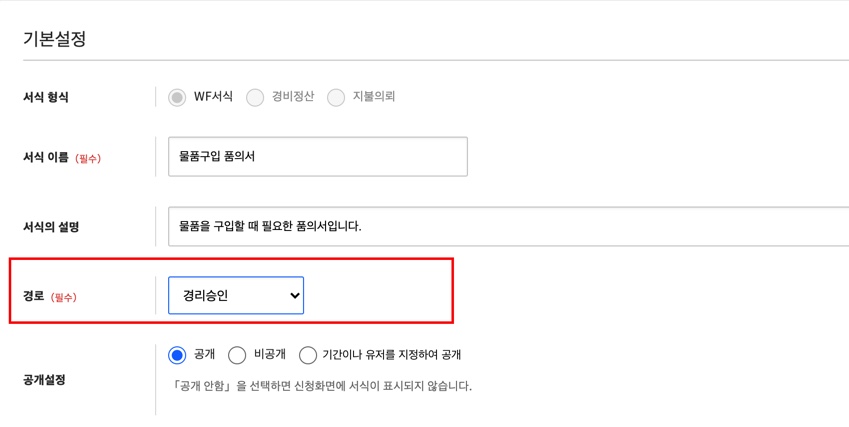Click the 서식 형식 row label
The image size is (849, 427).
click(46, 97)
